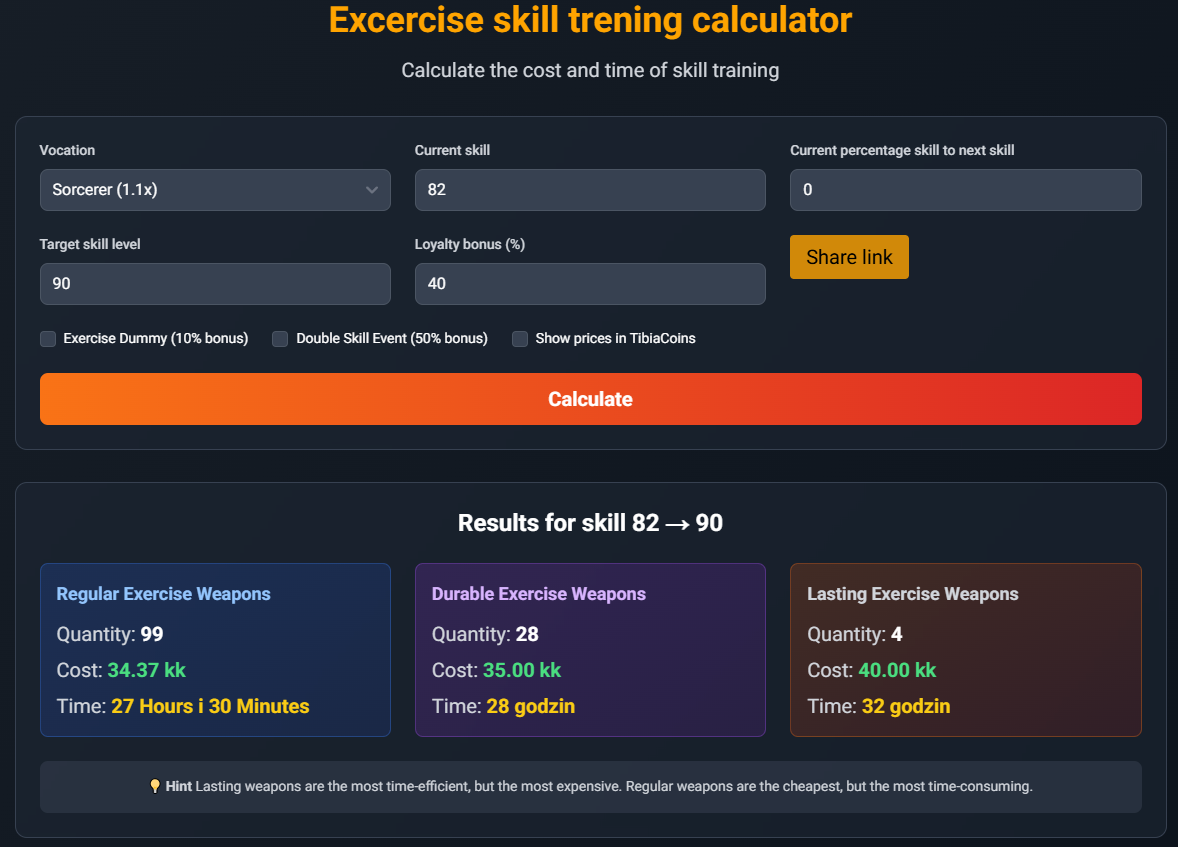Toggle the Double Skill Event (50% bonus) checkbox
Image resolution: width=1178 pixels, height=847 pixels.
click(x=280, y=339)
